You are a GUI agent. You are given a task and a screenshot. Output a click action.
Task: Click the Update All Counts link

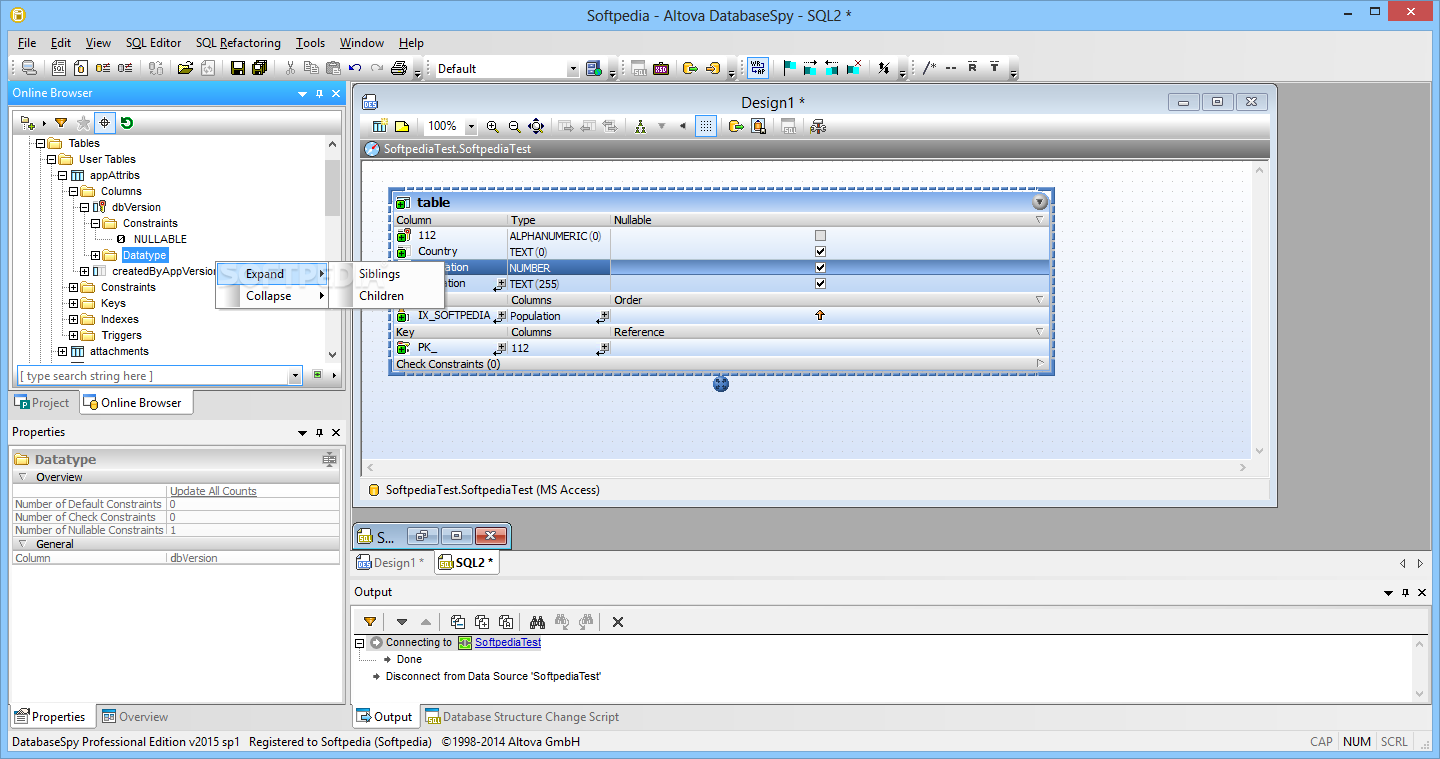pos(213,491)
